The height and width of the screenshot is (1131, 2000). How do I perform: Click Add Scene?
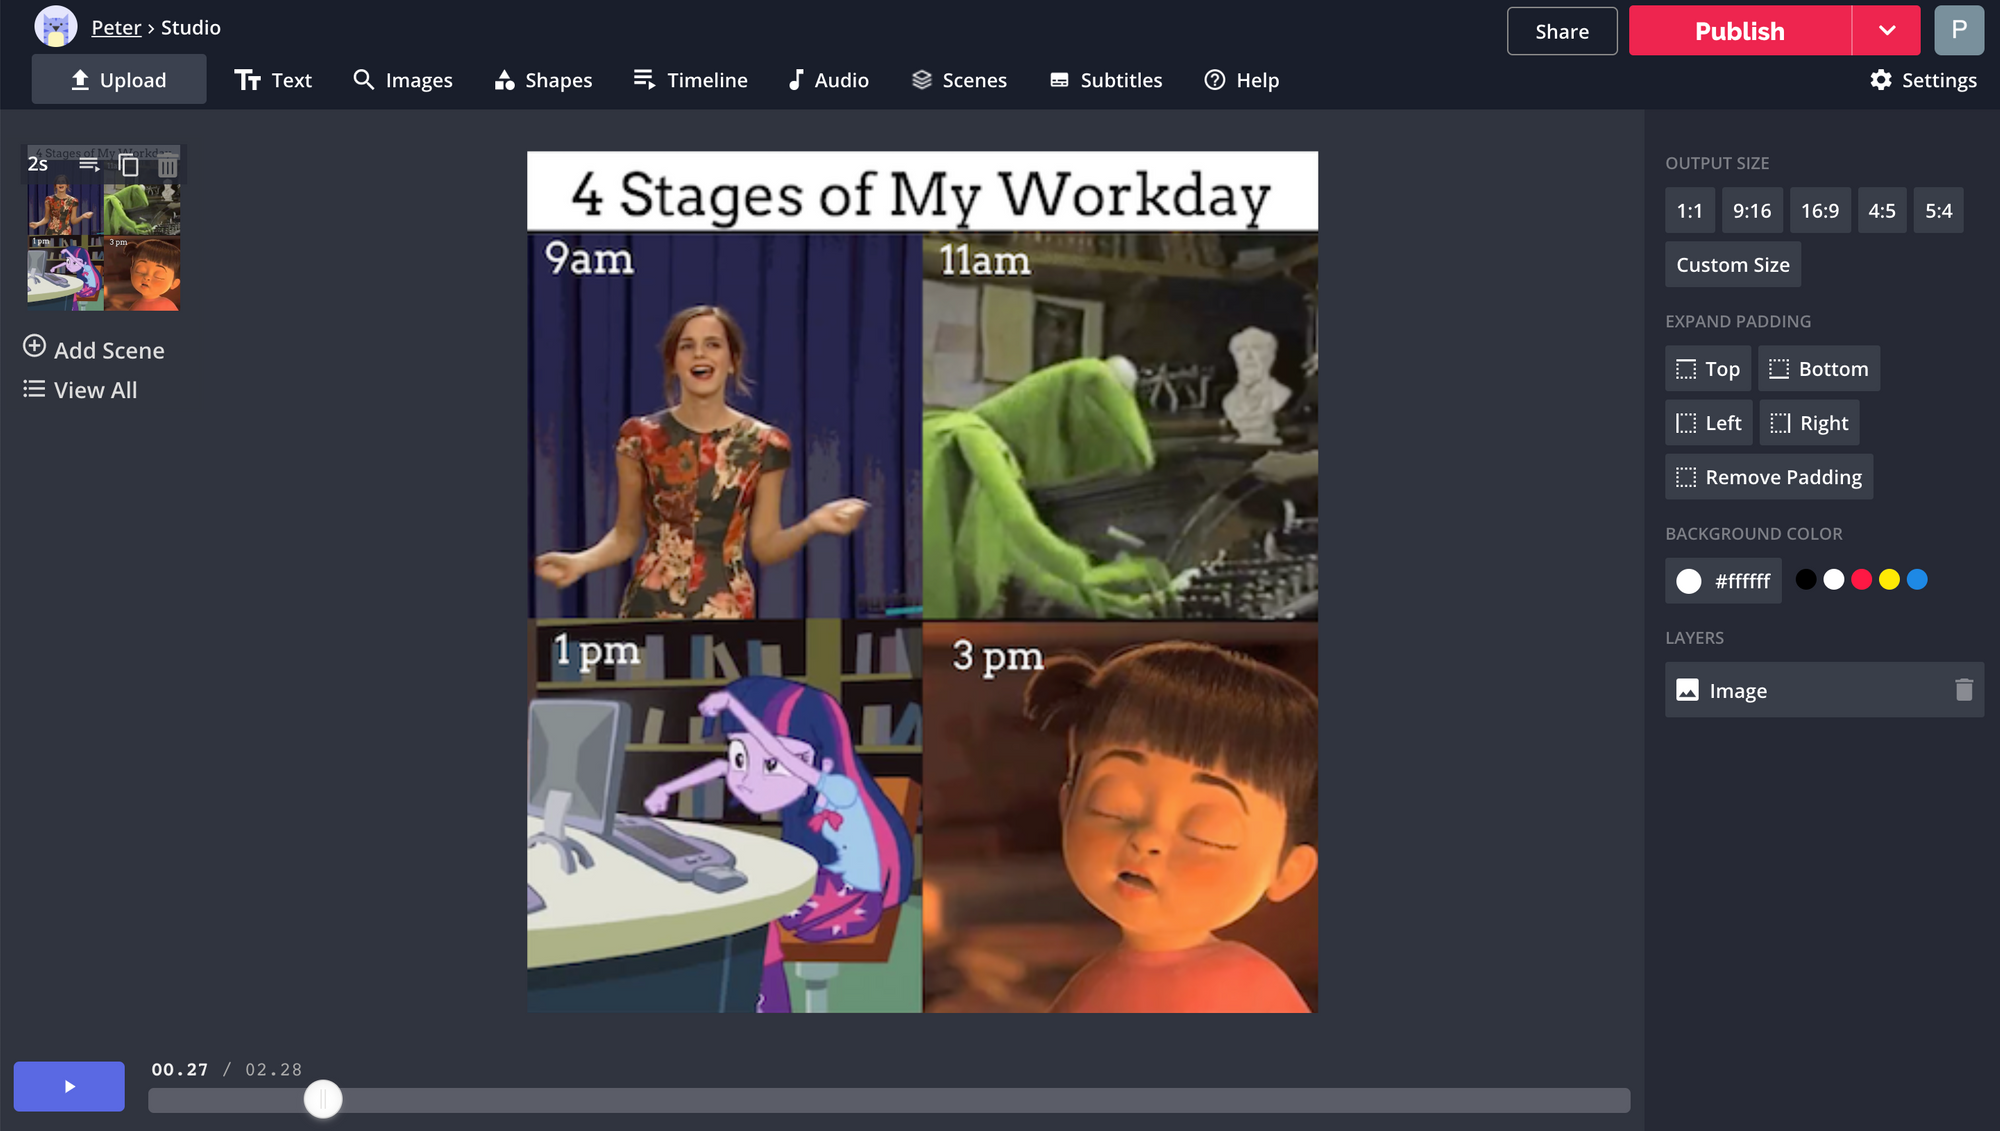(x=94, y=350)
